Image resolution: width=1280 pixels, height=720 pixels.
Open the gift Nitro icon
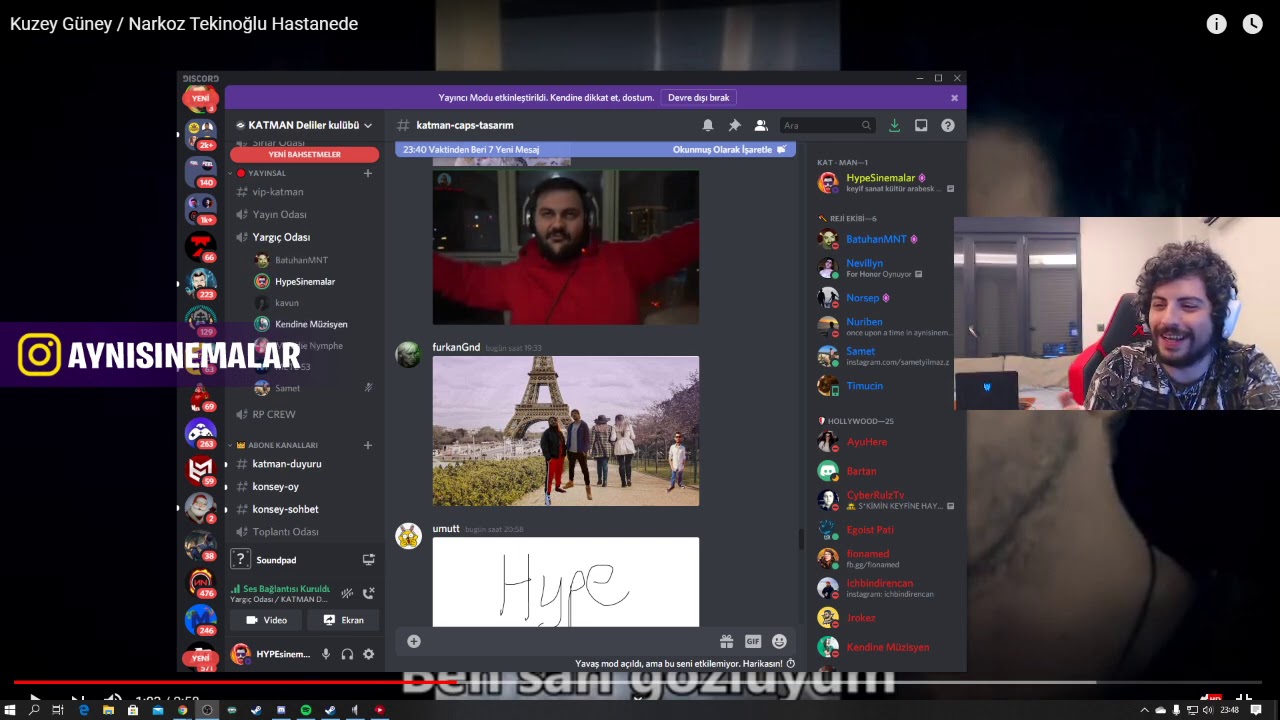(x=727, y=641)
